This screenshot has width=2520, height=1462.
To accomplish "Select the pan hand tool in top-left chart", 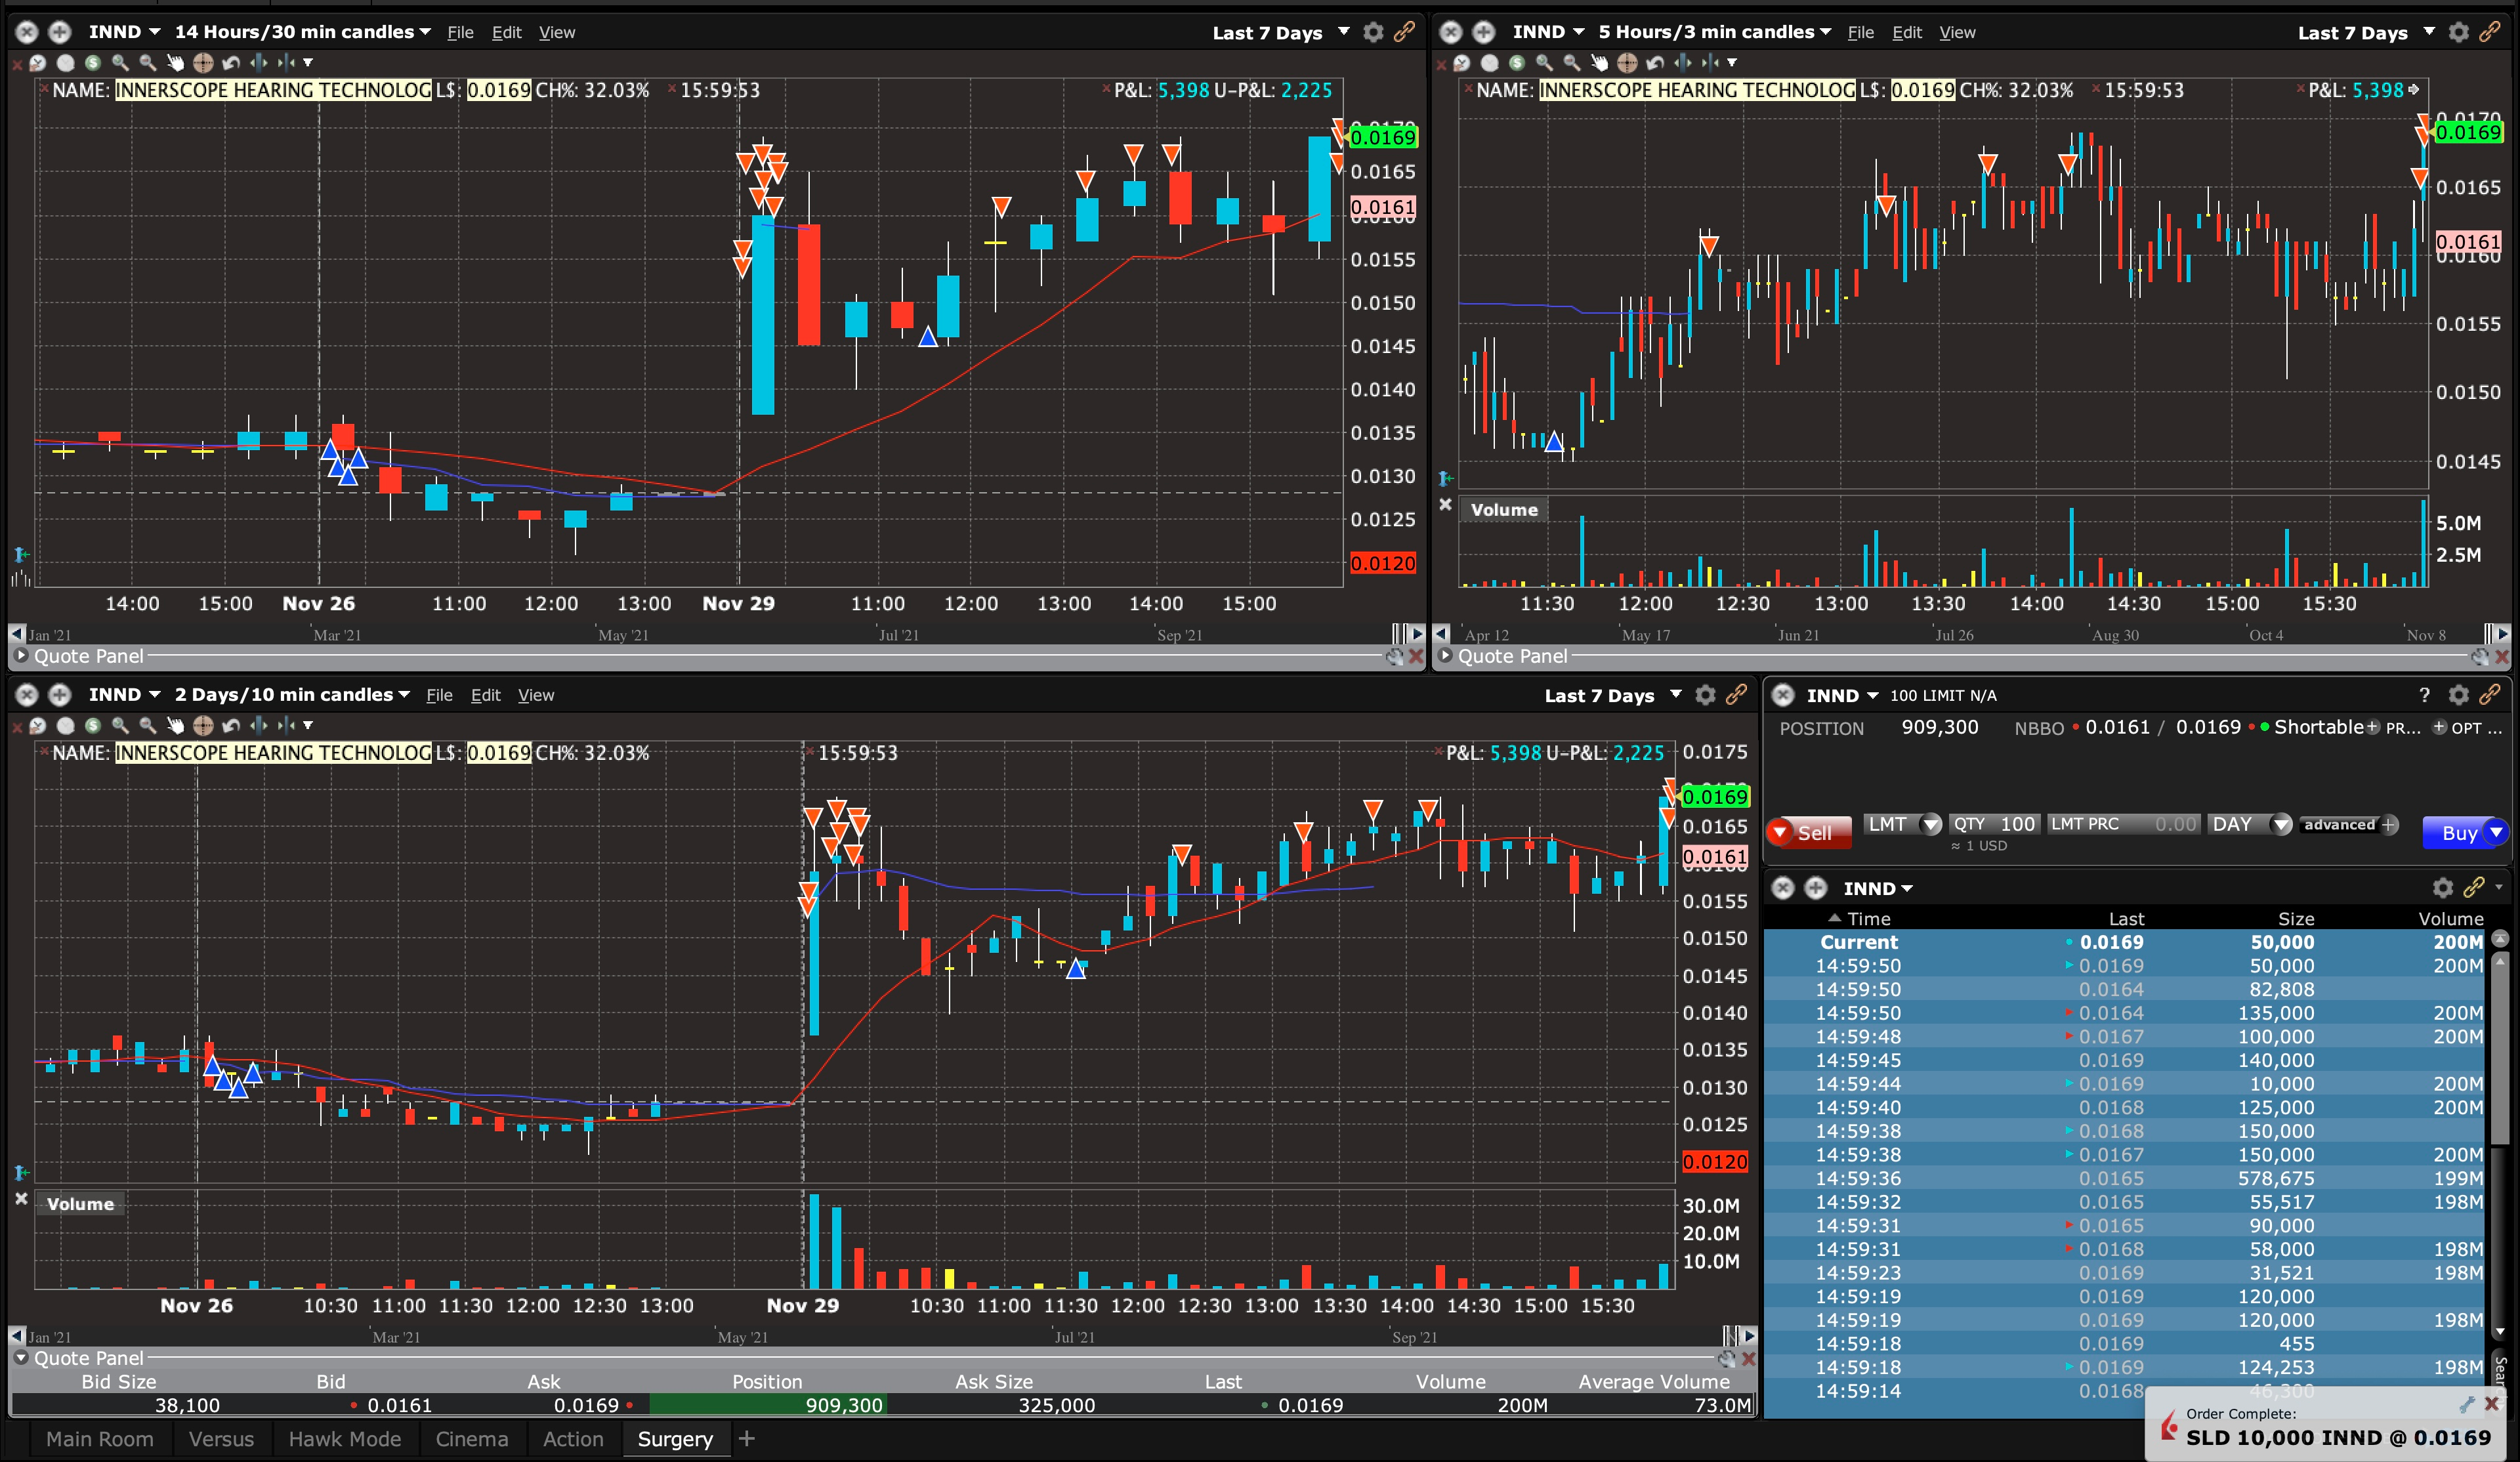I will pos(175,63).
